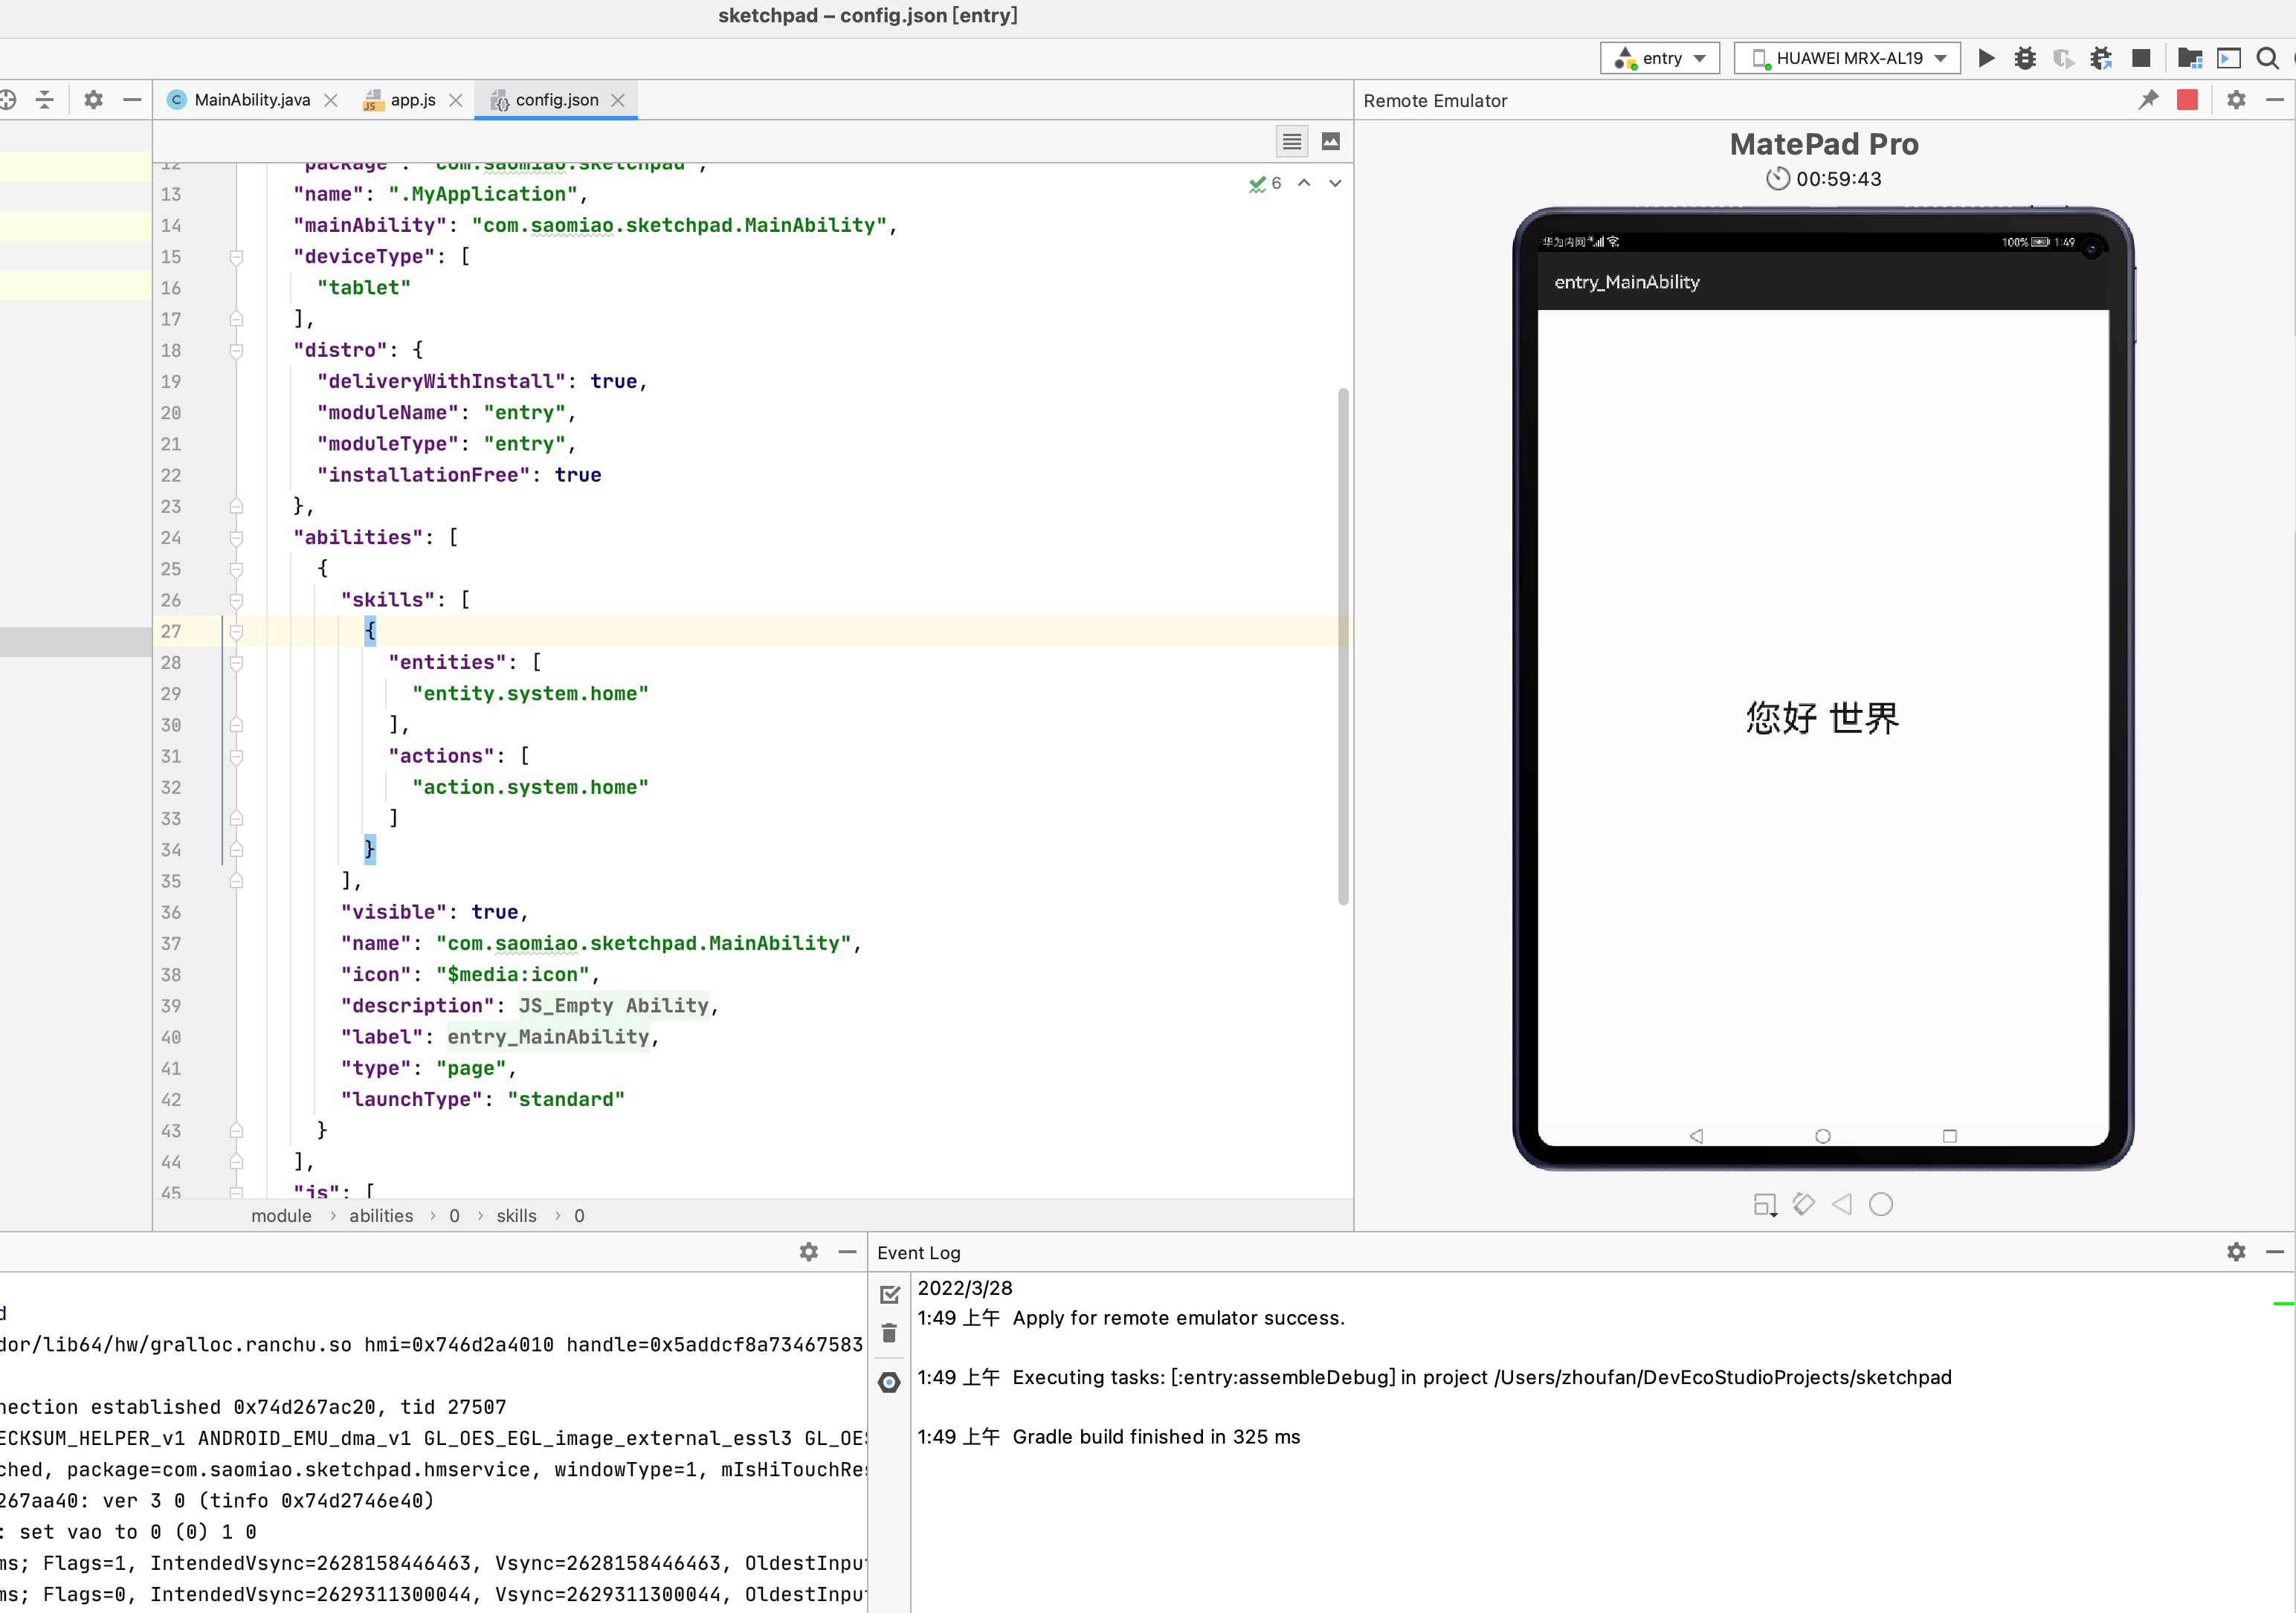Screen dimensions: 2296x1613
Task: Pin the Remote Emulator panel
Action: 2148,99
